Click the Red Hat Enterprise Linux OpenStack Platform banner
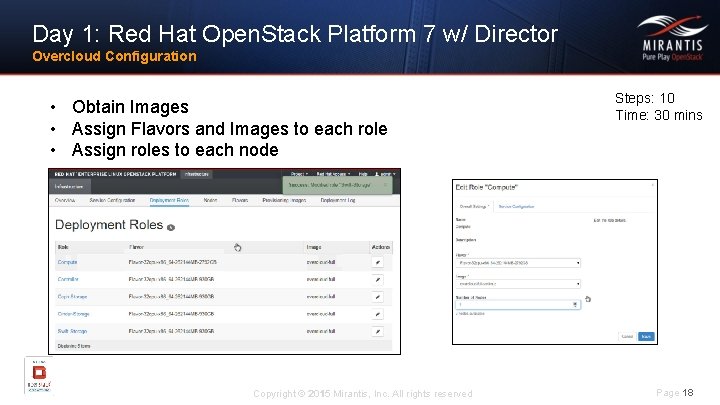Screen dimensions: 720x405 pyautogui.click(x=115, y=174)
